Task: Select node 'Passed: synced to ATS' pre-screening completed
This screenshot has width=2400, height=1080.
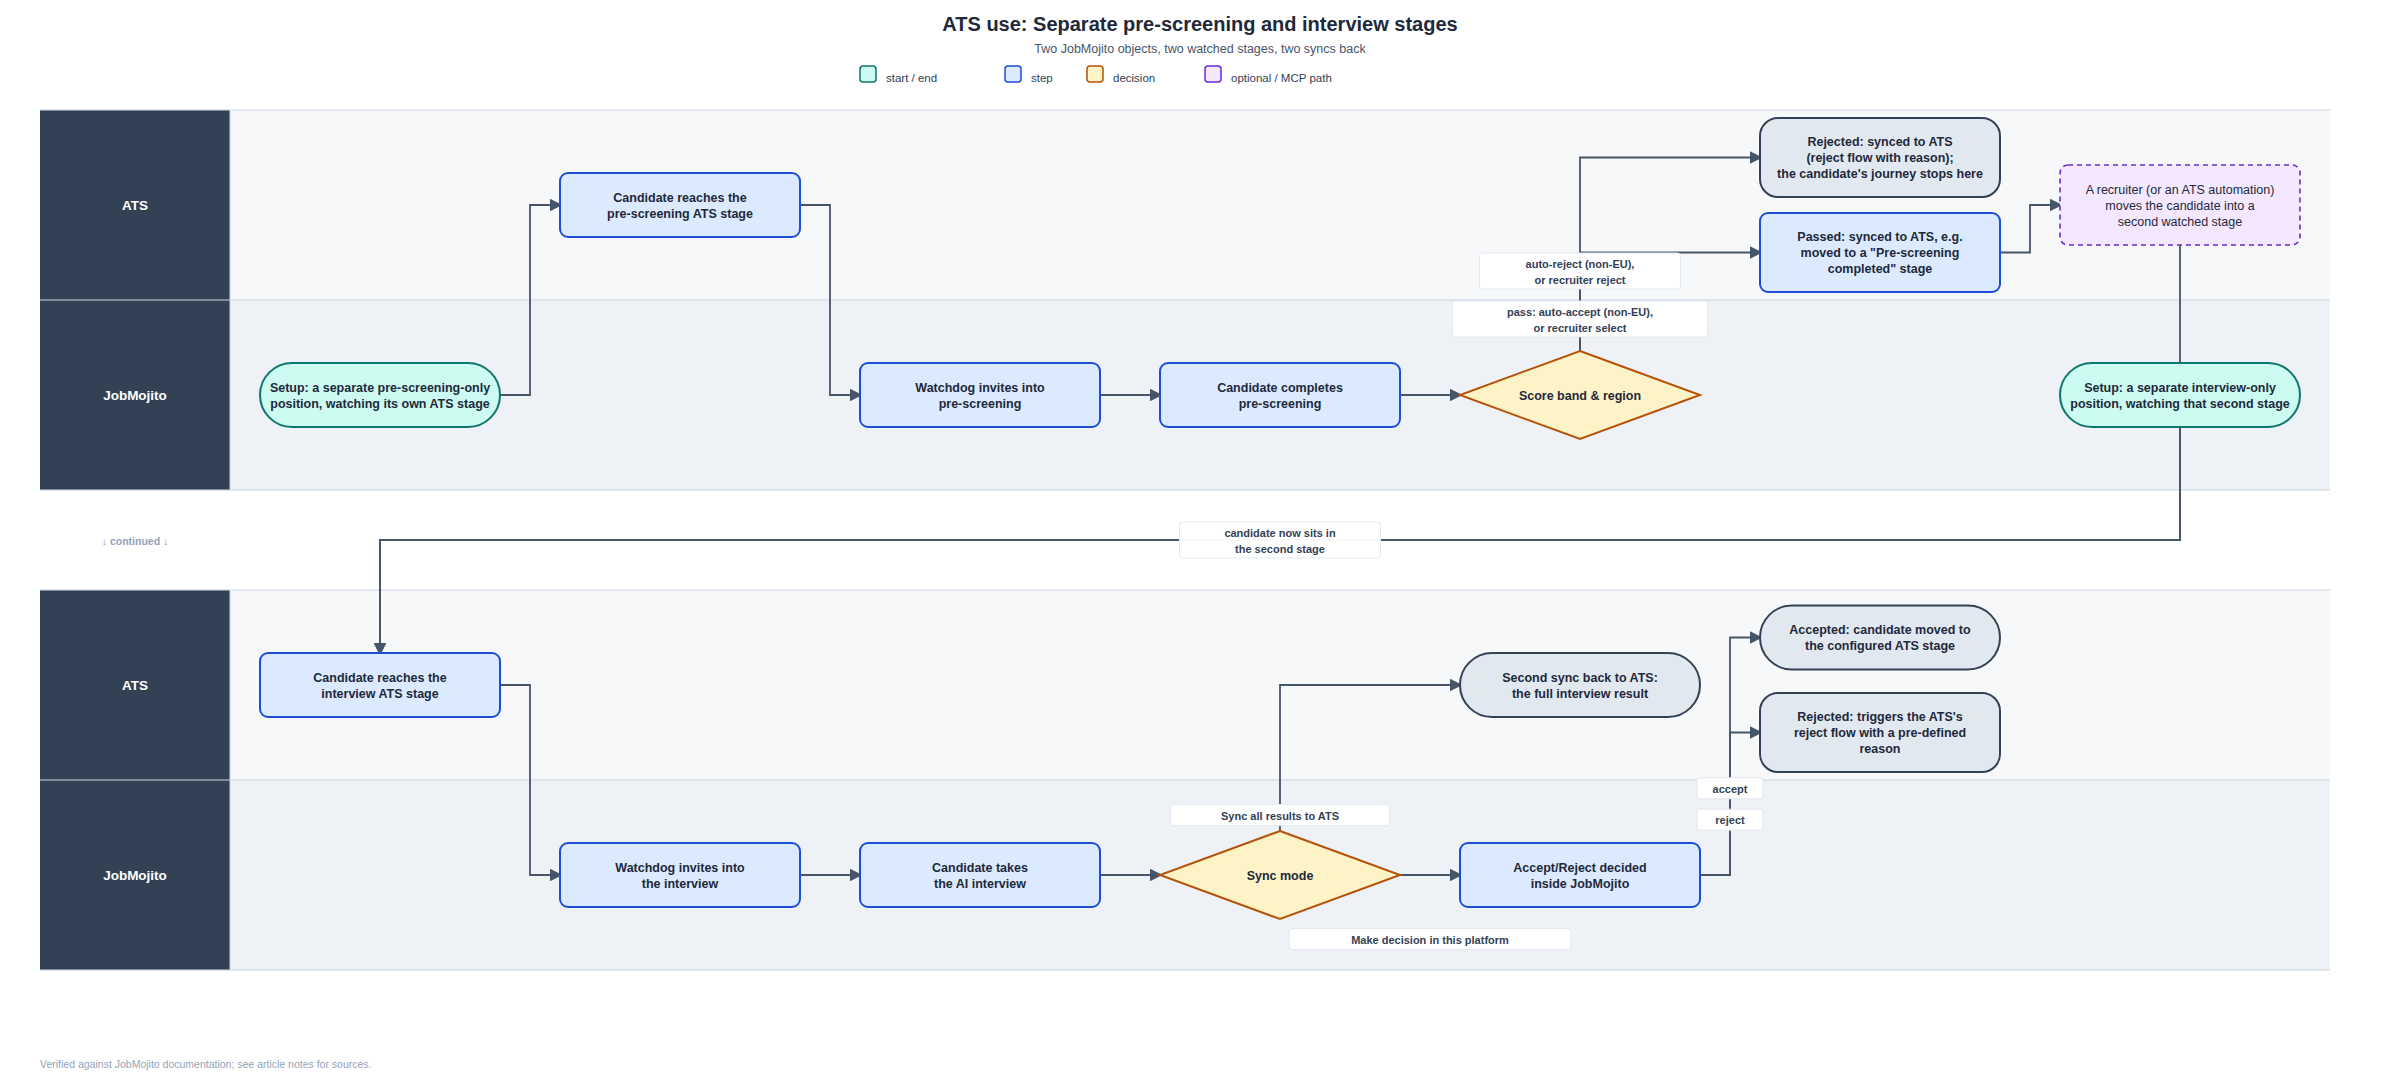Action: click(x=1880, y=252)
